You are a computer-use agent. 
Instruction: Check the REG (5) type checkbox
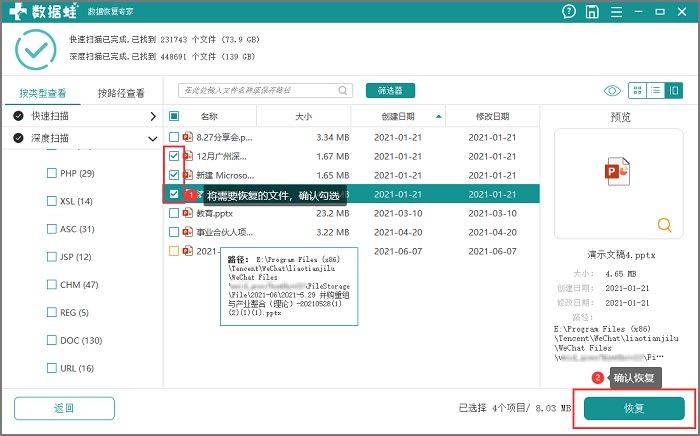click(52, 312)
